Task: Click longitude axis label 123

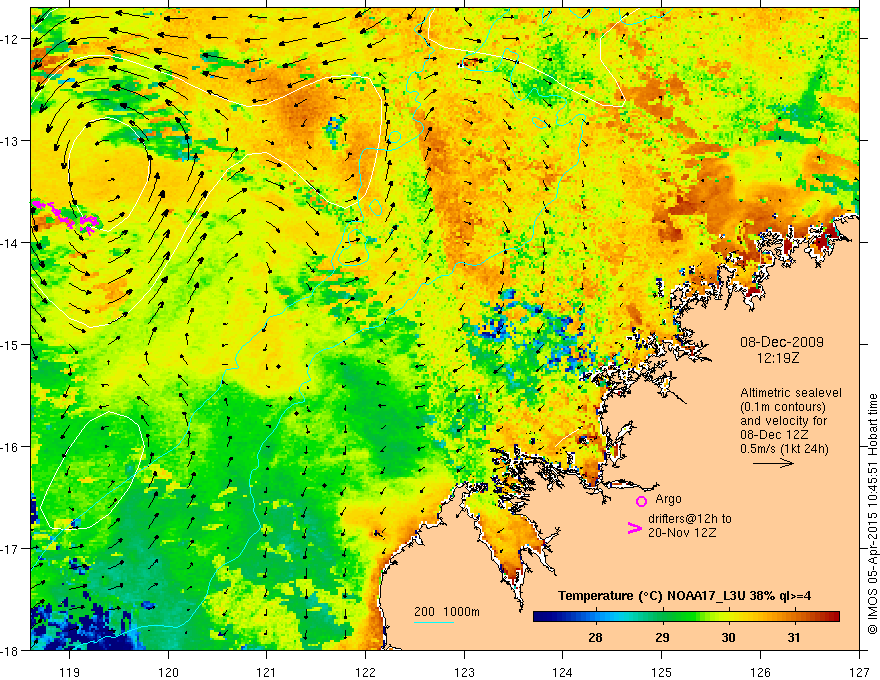Action: pyautogui.click(x=464, y=672)
